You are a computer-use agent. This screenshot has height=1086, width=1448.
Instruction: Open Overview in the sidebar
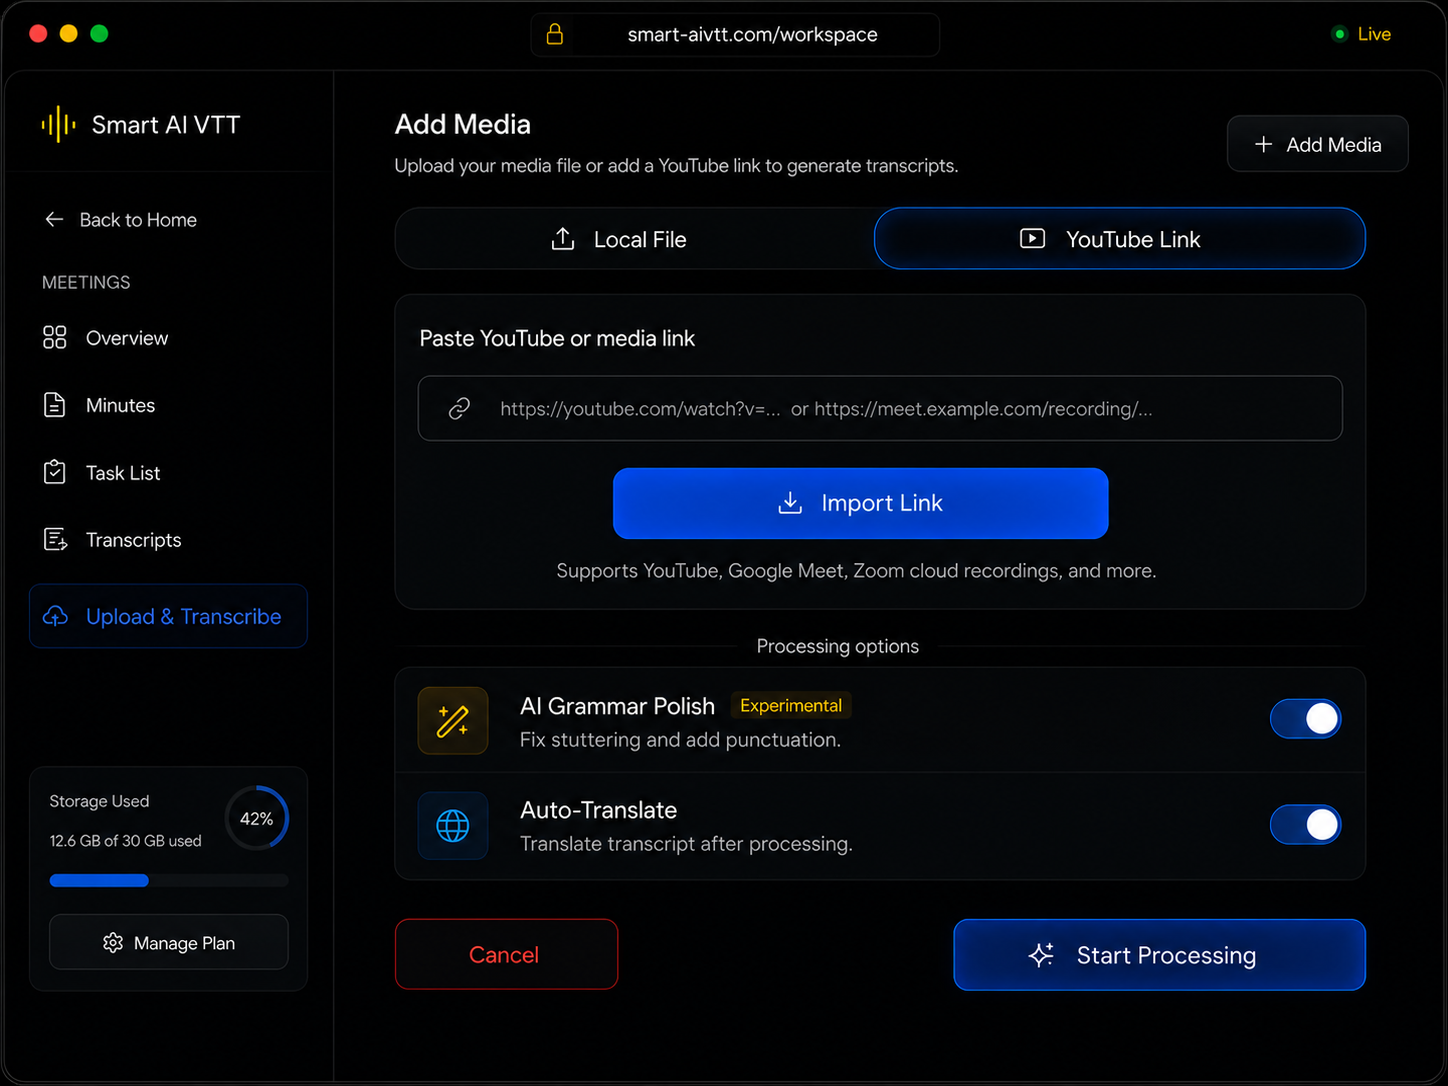[168, 338]
